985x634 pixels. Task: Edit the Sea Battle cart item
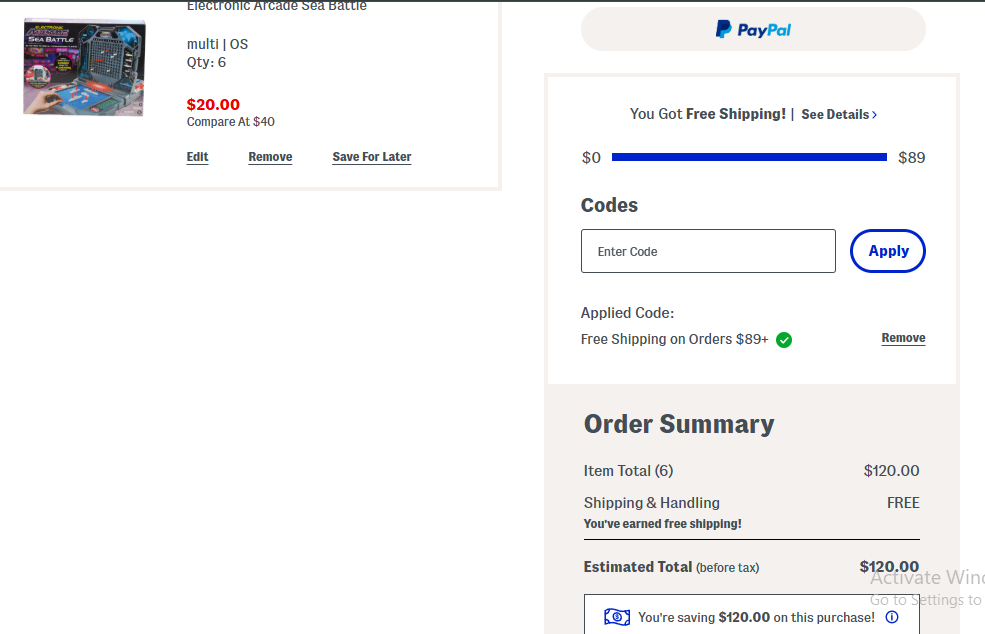point(197,156)
